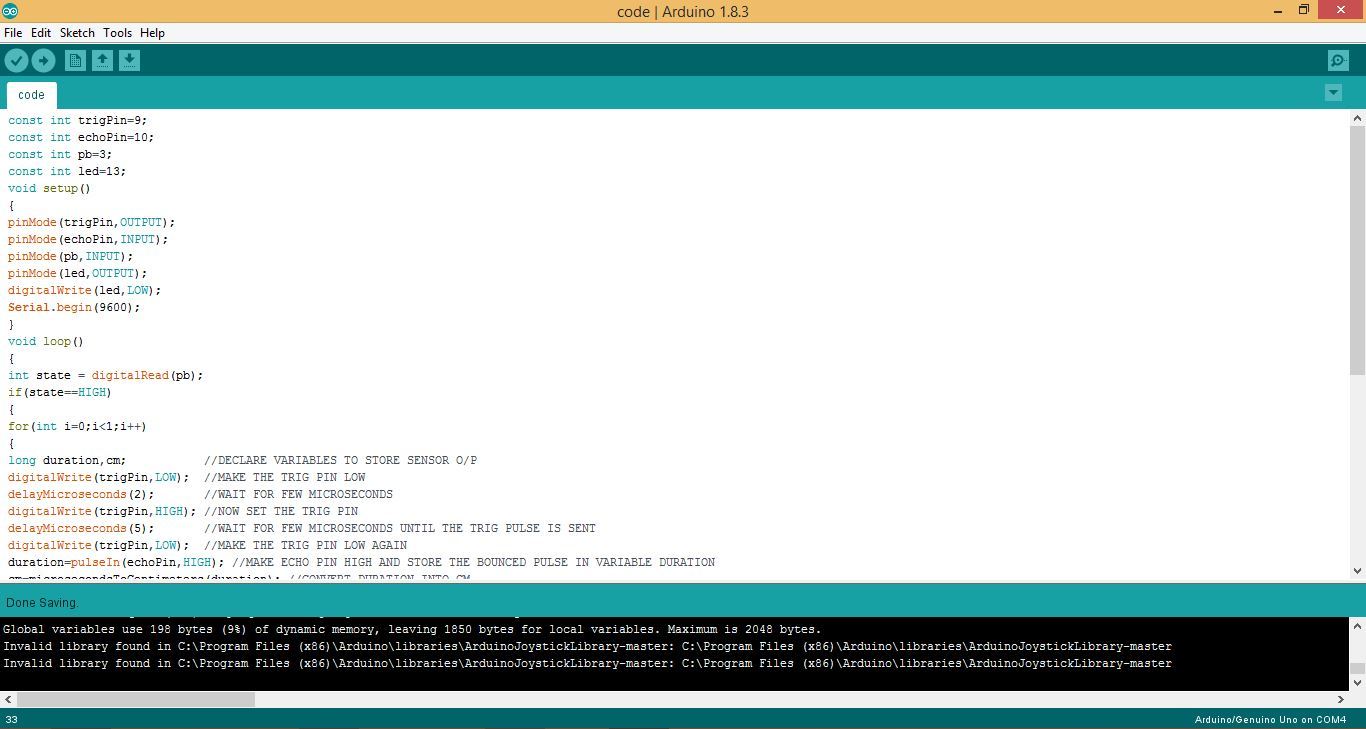Click the 'digitalWrite(led,LOW);' line
This screenshot has height=729, width=1366.
click(x=85, y=290)
